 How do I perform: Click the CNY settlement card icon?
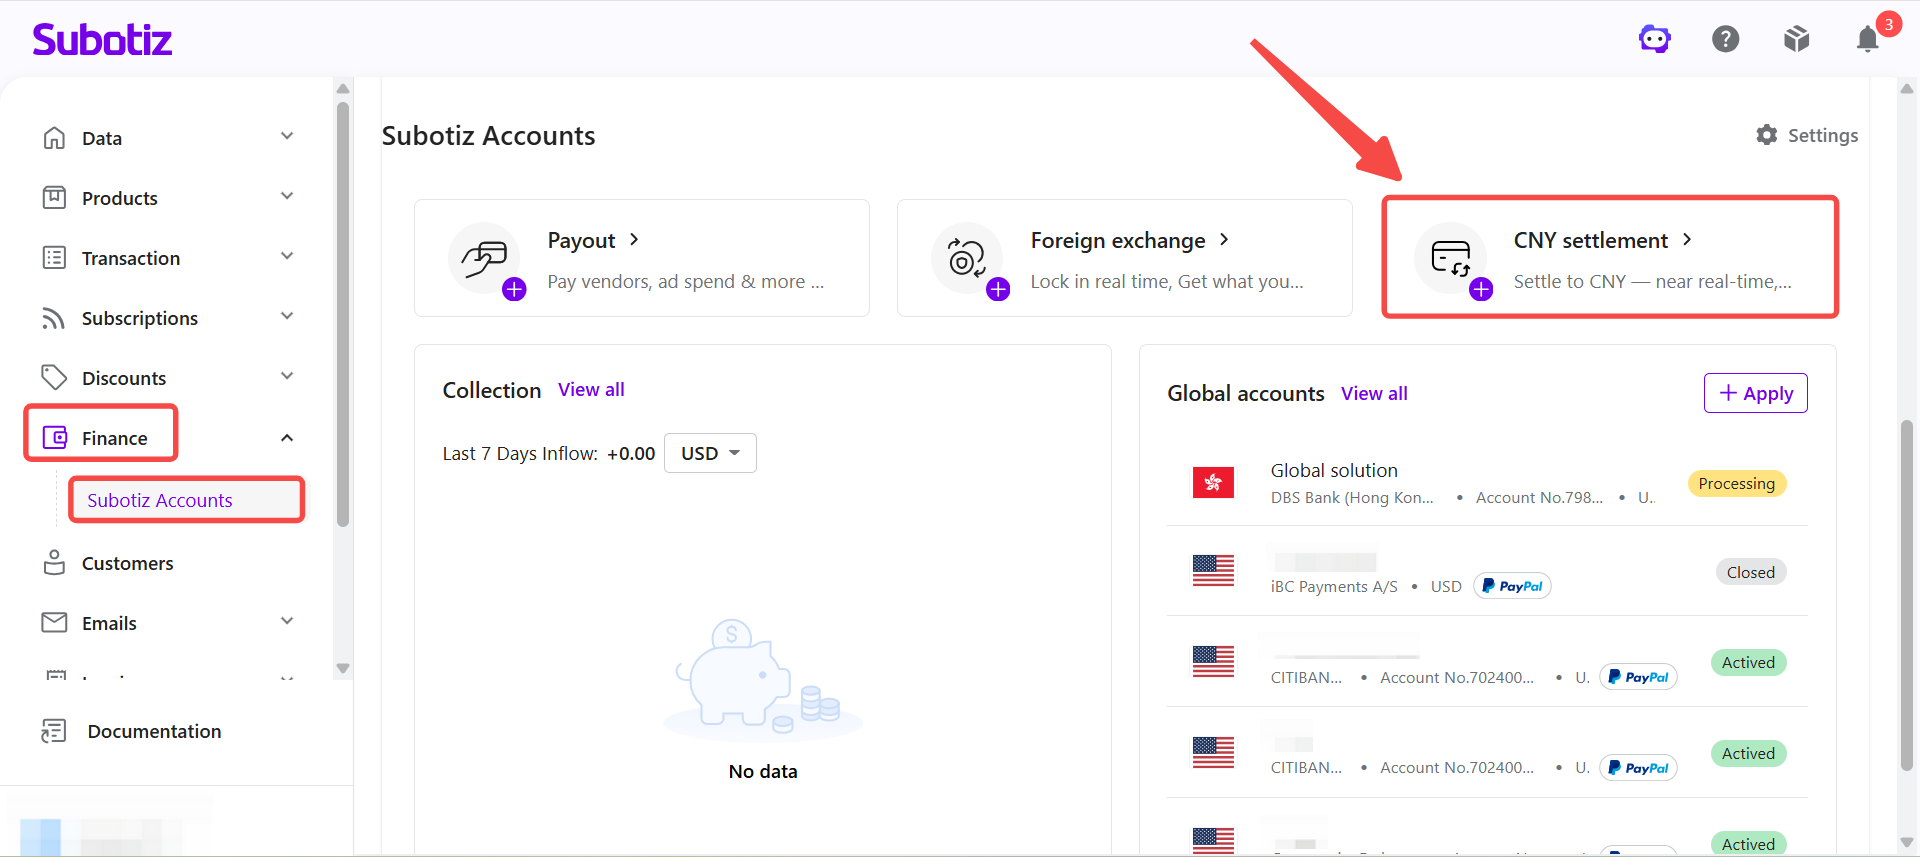coord(1451,259)
